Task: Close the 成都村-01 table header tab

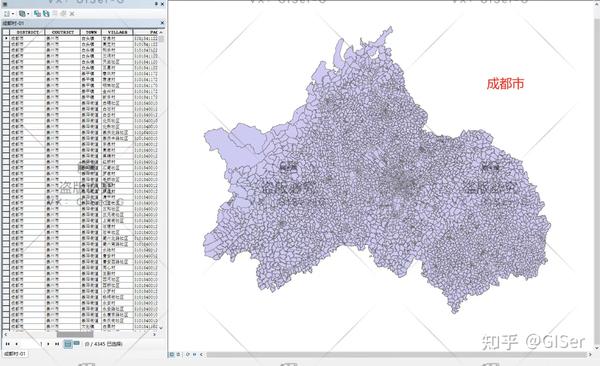Action: click(x=162, y=23)
